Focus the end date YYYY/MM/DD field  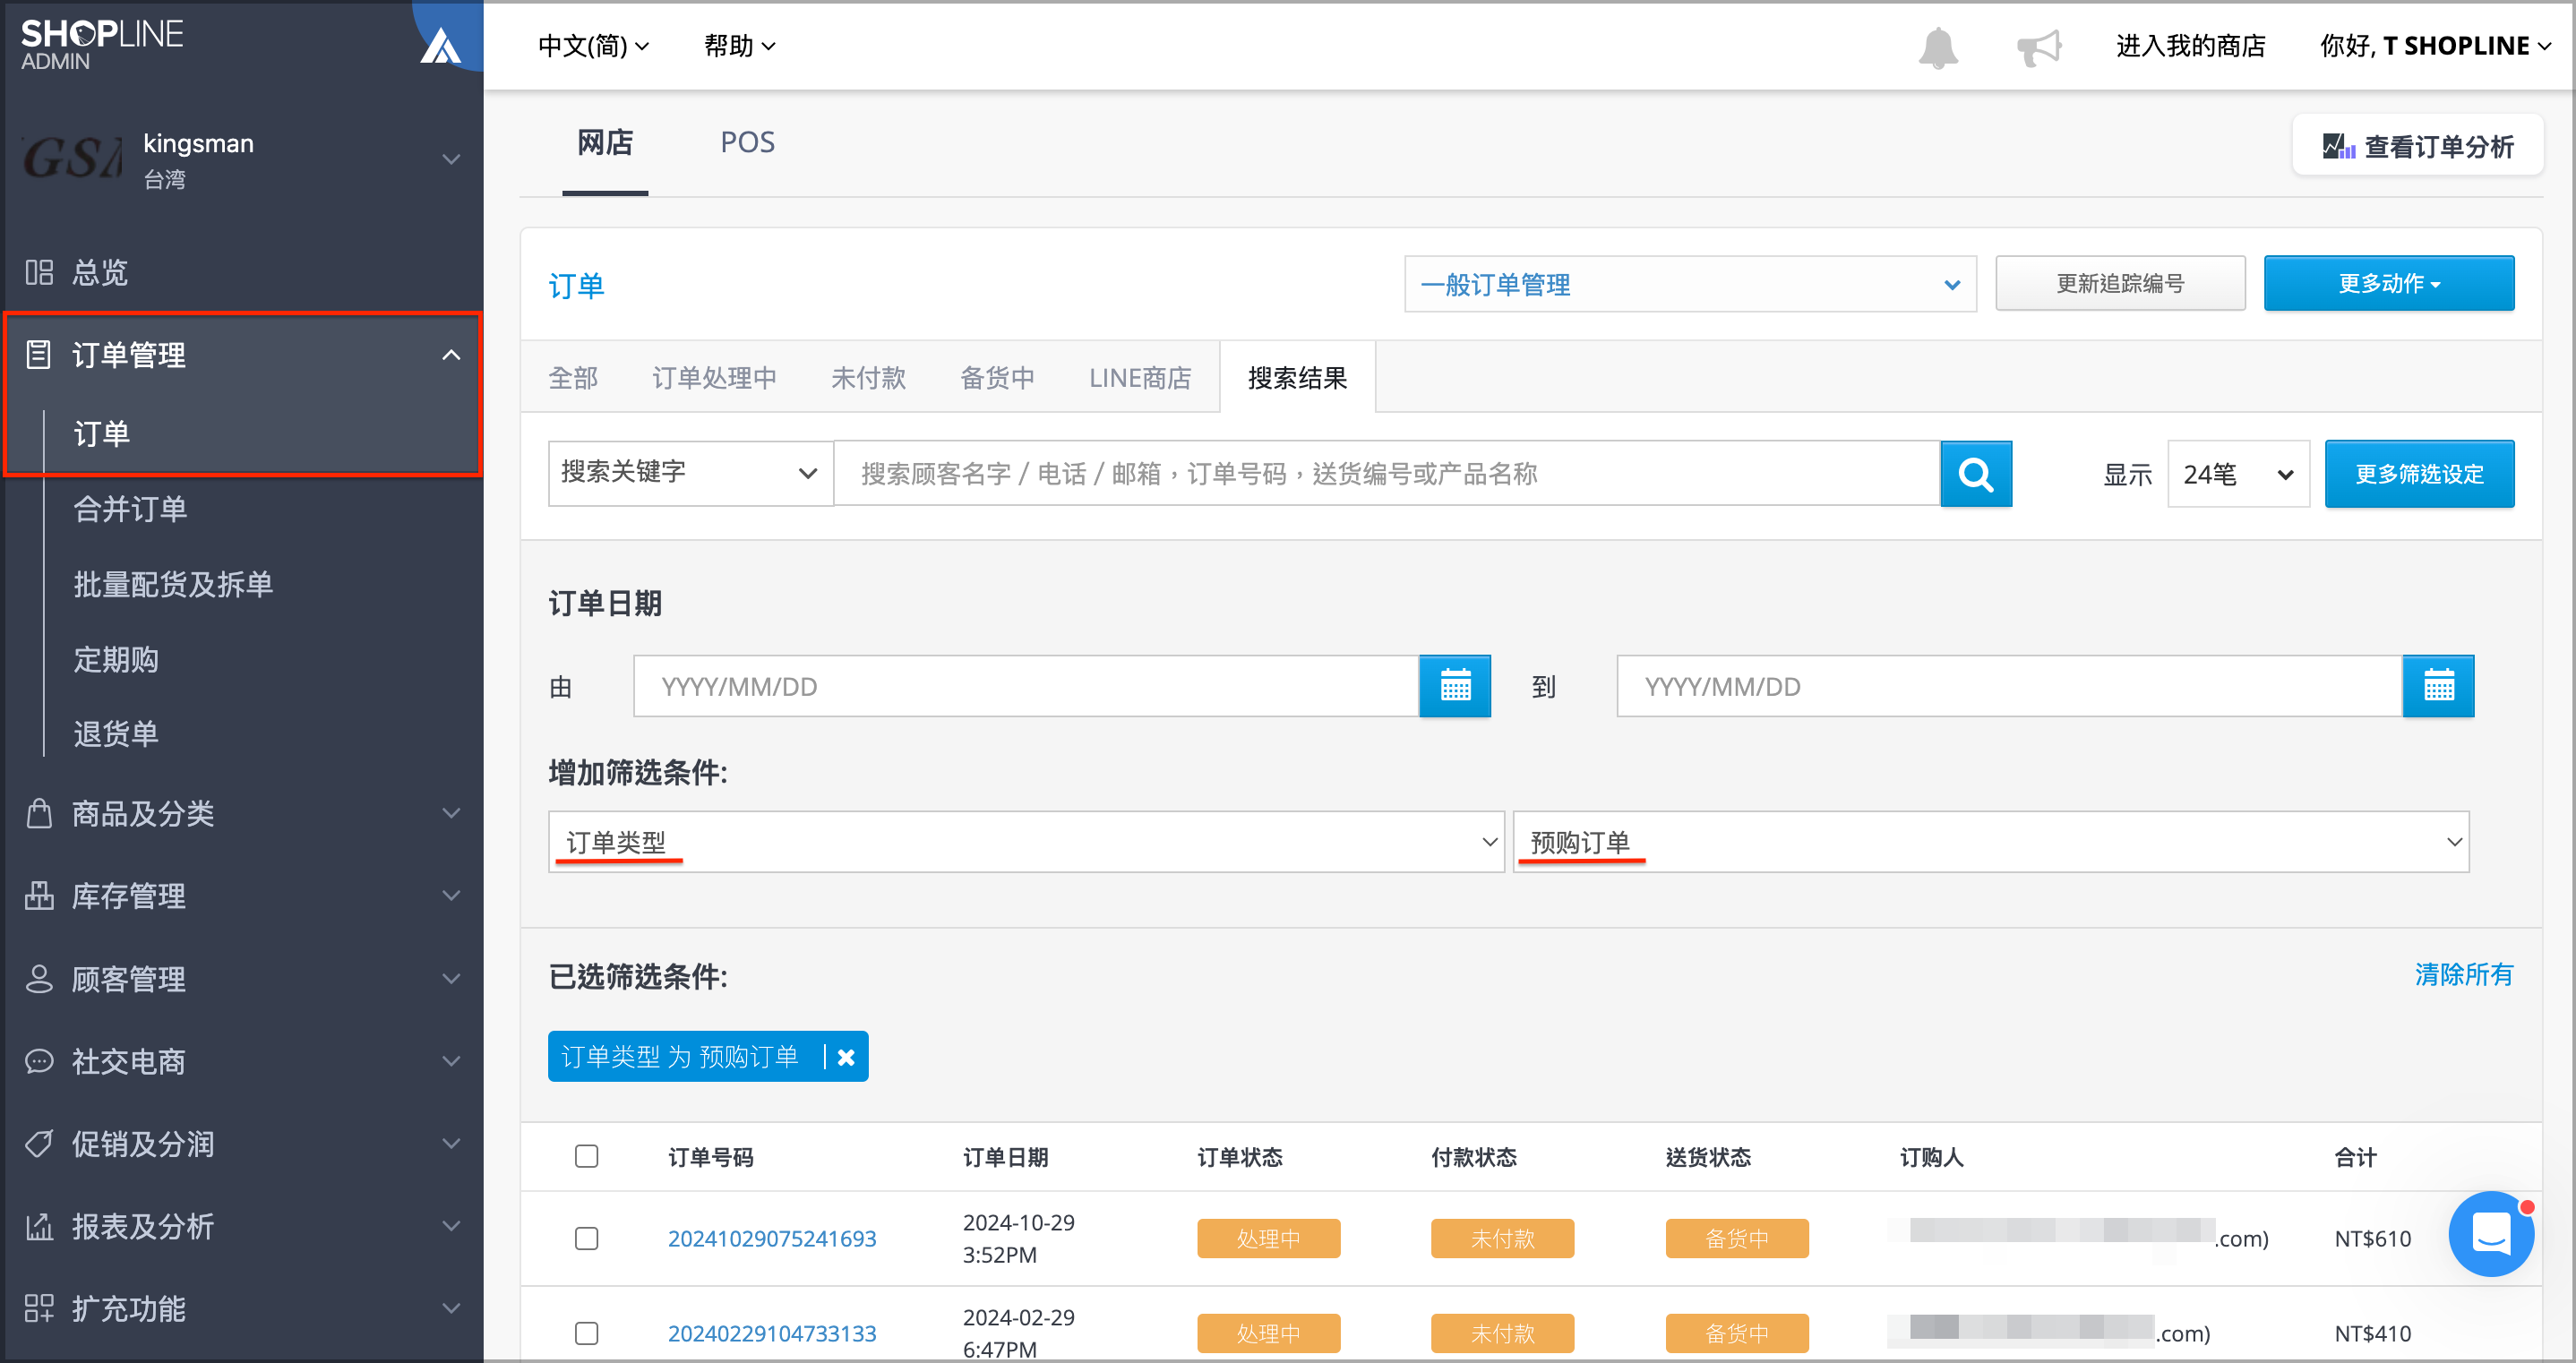tap(2009, 686)
